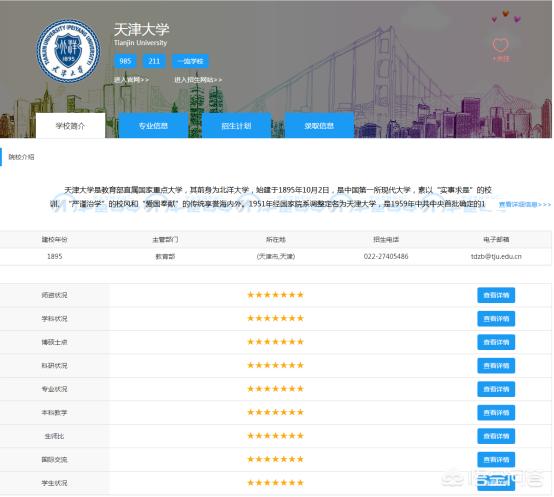Switch to the 专业信息 tab
The width and height of the screenshot is (554, 497).
click(153, 126)
